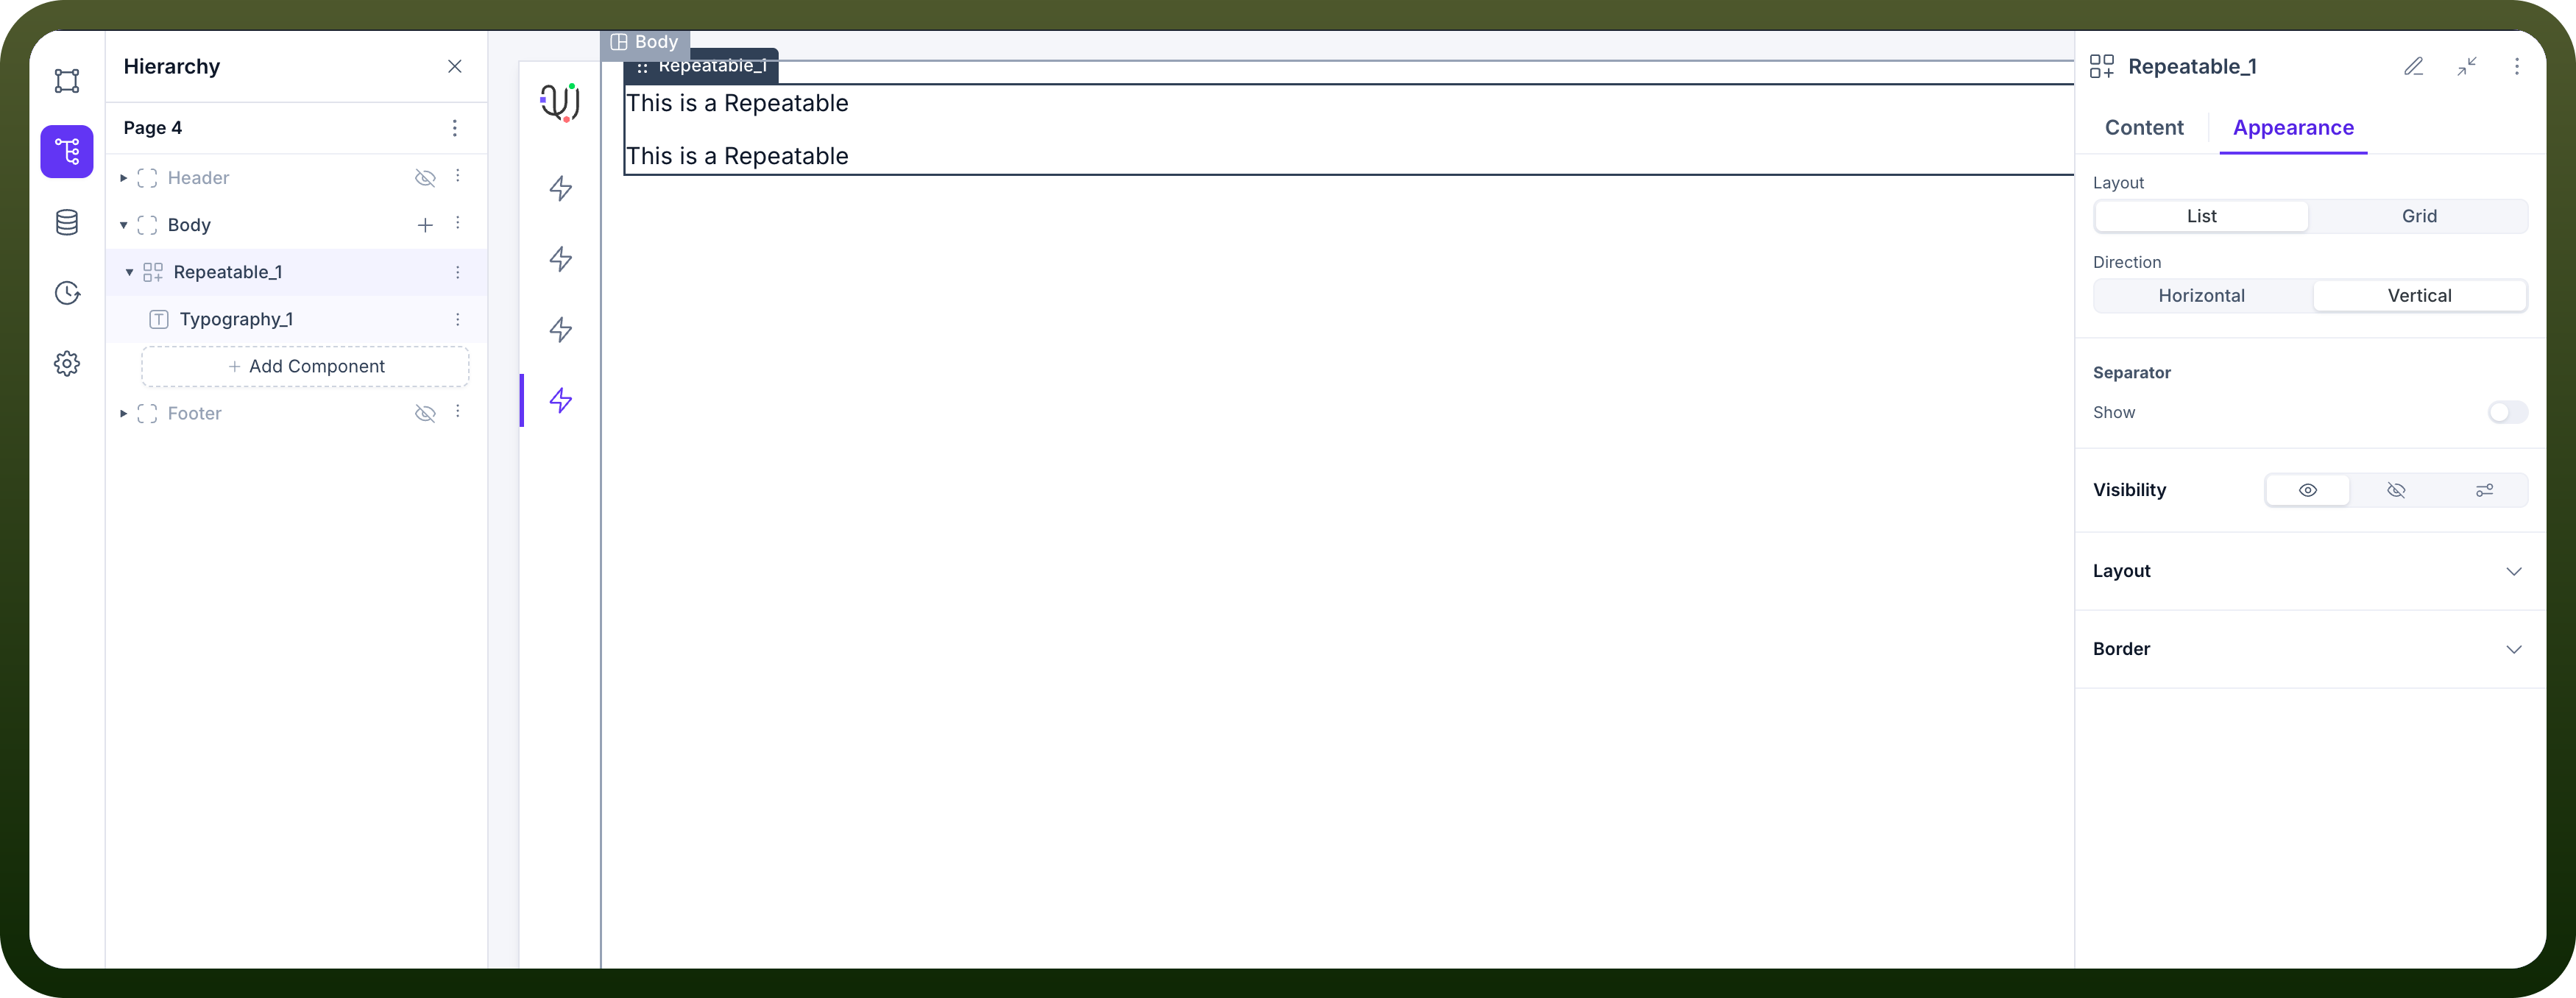Screen dimensions: 2576x998
Task: Expand the Footer tree node arrow
Action: click(x=123, y=413)
